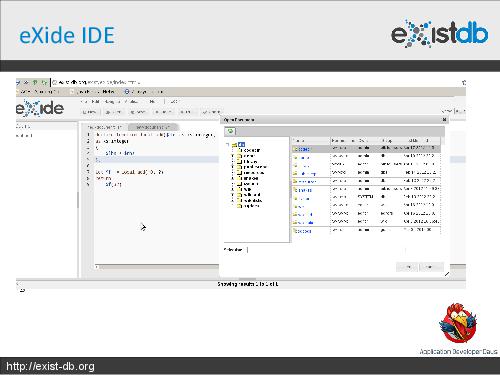Close the Open Document dialog
This screenshot has width=500, height=375.
coord(444,119)
